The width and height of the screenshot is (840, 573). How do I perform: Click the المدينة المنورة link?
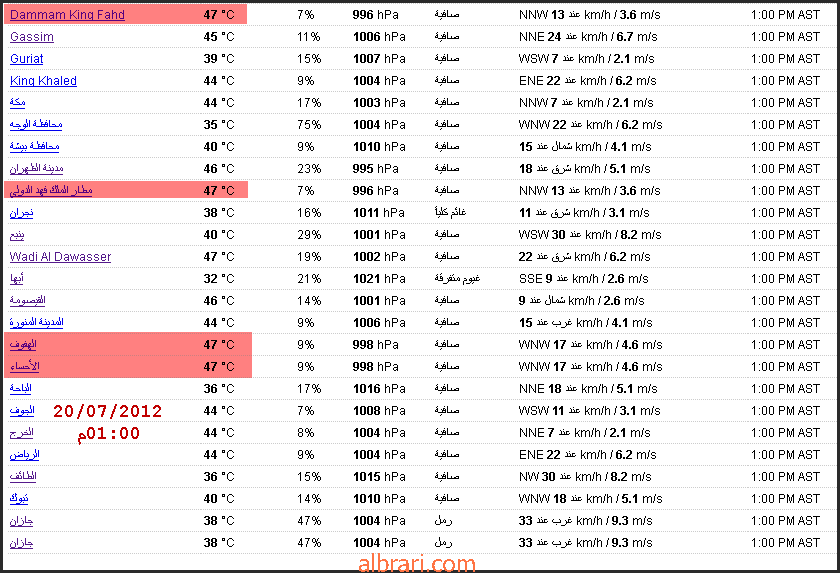36,322
